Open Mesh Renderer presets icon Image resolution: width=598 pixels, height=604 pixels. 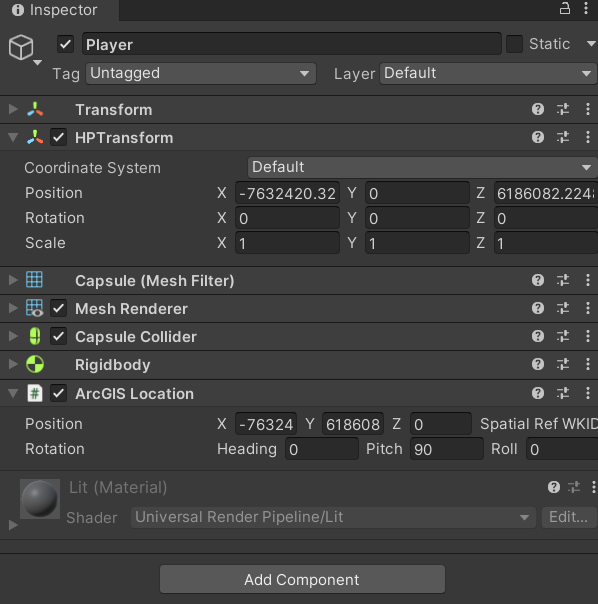pos(563,308)
